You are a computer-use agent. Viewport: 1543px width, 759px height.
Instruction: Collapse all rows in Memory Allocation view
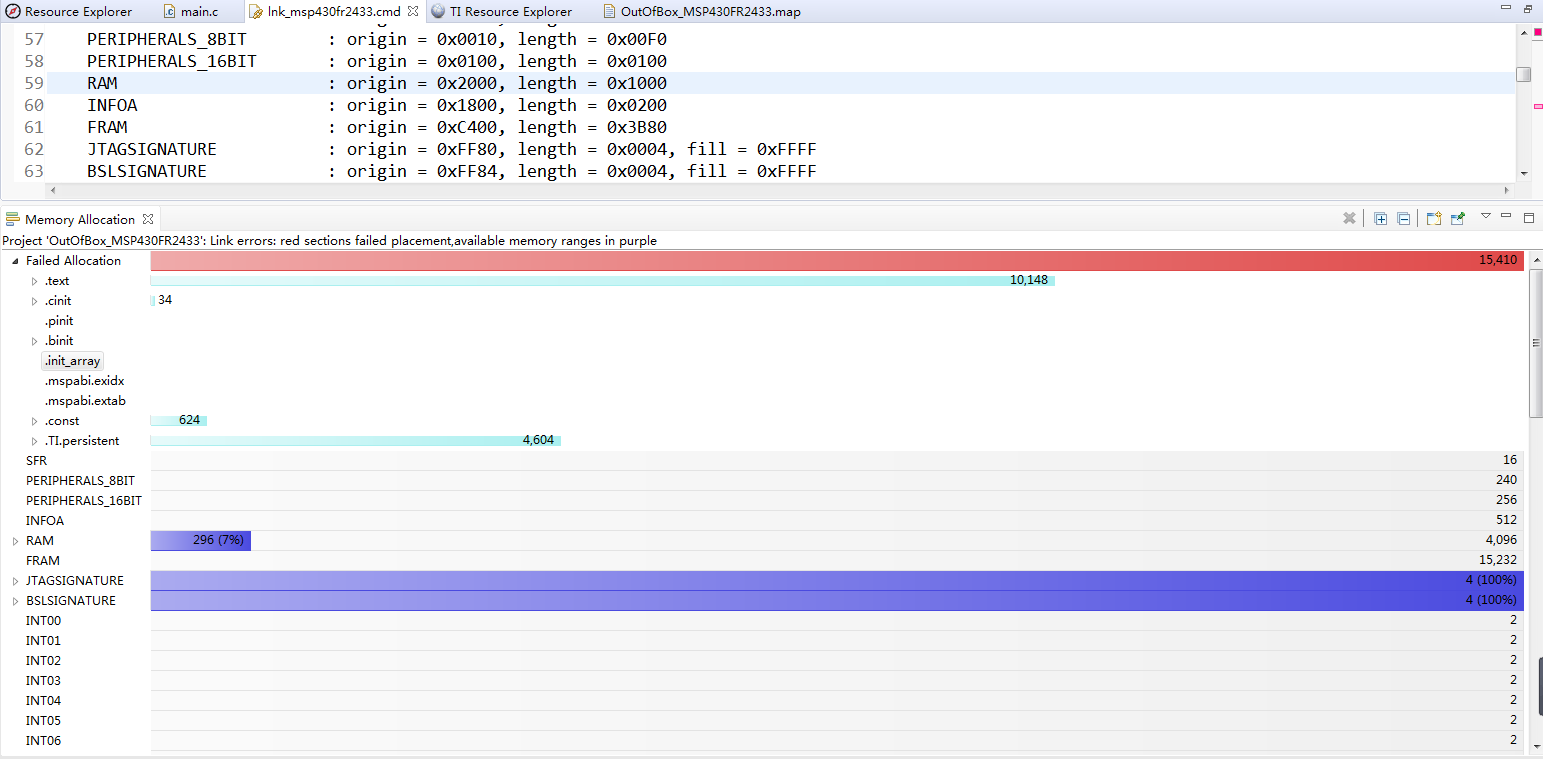(x=1403, y=219)
